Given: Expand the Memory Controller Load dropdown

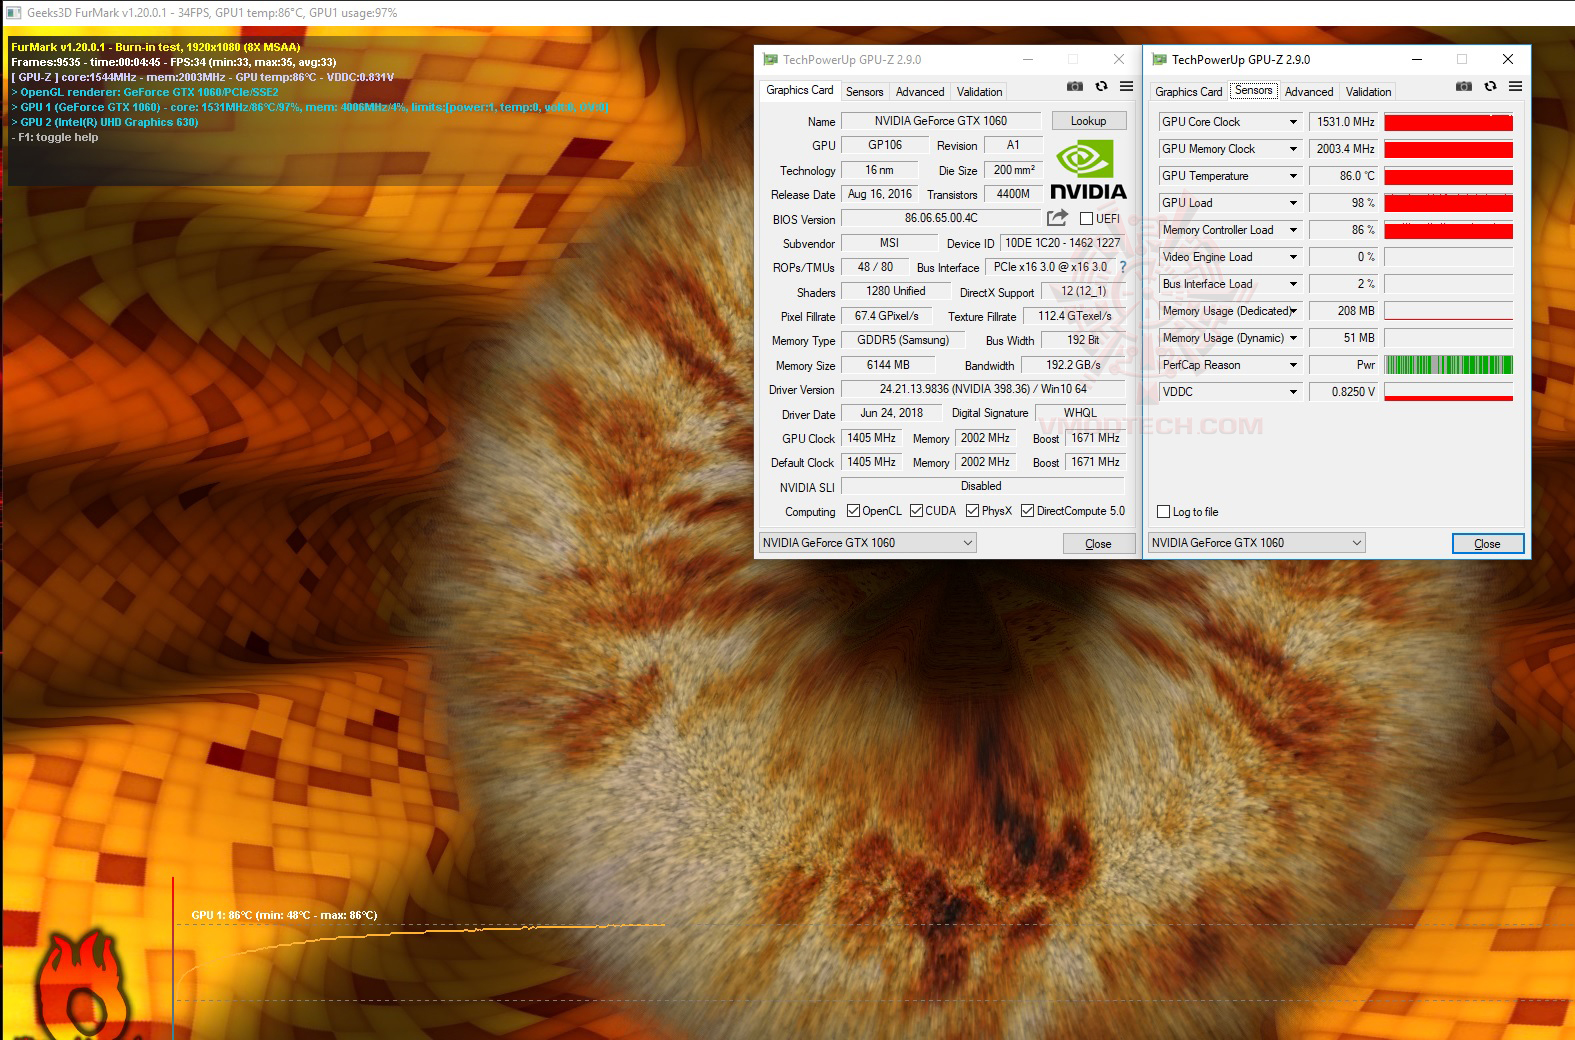Looking at the screenshot, I should [1293, 230].
